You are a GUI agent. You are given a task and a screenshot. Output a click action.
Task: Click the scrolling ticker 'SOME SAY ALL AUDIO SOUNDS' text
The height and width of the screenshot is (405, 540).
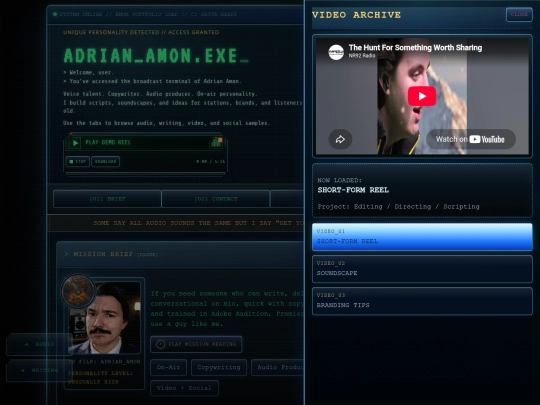pos(198,223)
